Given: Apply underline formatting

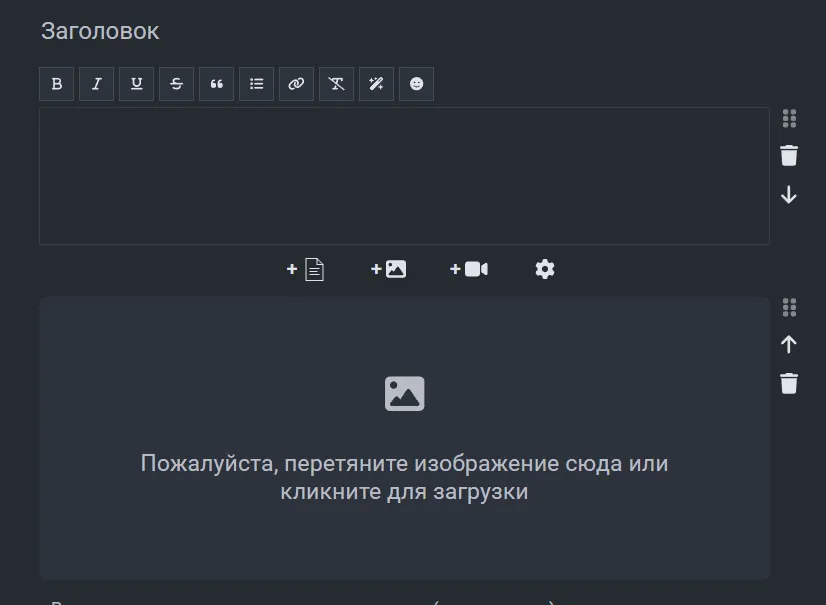Looking at the screenshot, I should [136, 84].
